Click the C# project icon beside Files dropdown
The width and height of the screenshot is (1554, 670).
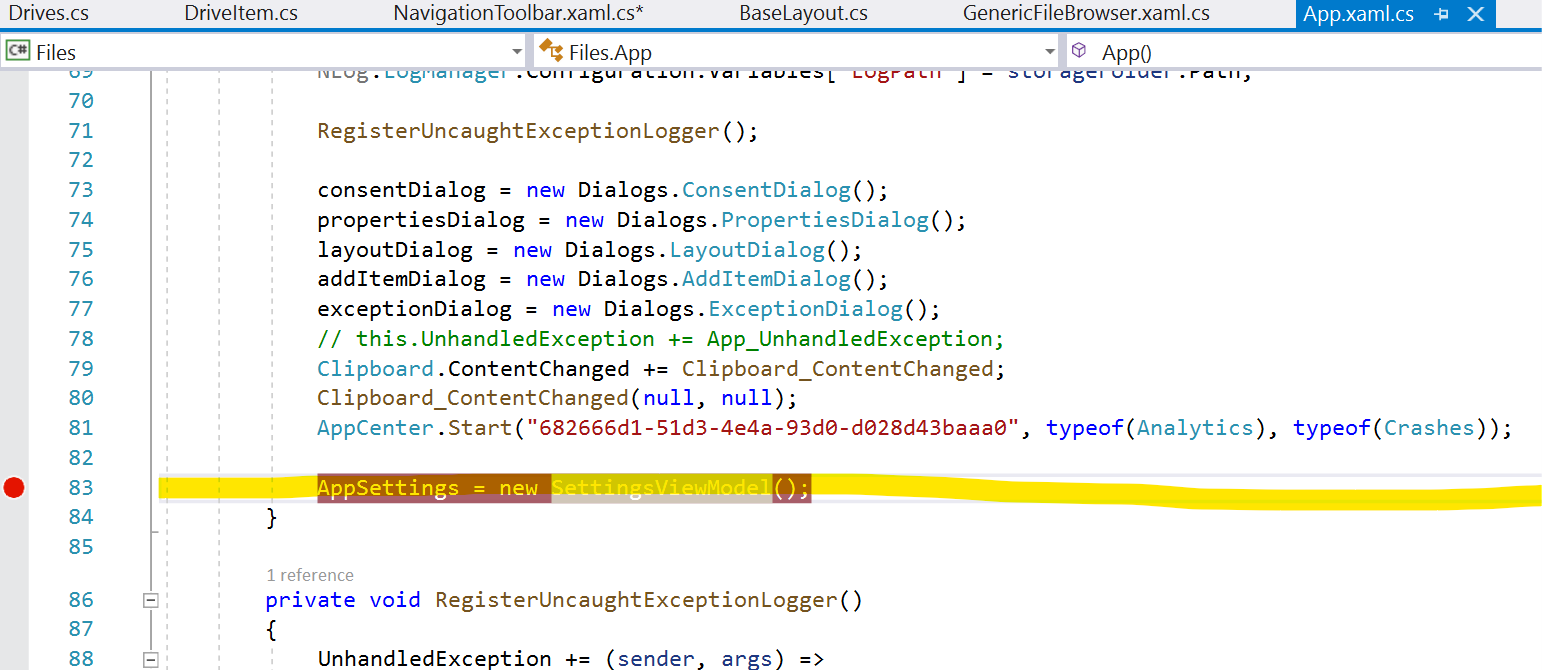(18, 50)
